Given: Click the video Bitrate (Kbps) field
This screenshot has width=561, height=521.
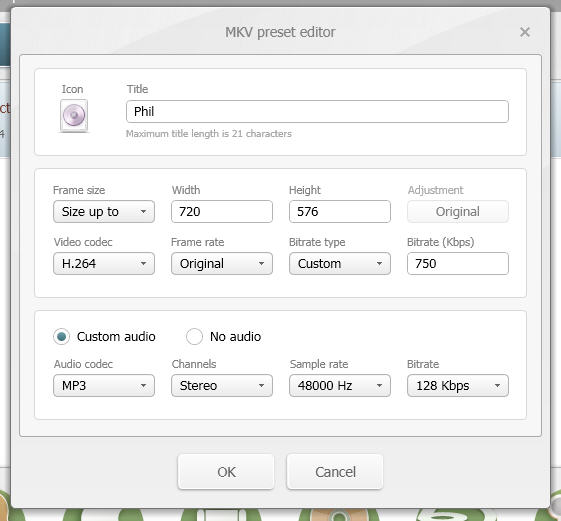Looking at the screenshot, I should pyautogui.click(x=458, y=264).
